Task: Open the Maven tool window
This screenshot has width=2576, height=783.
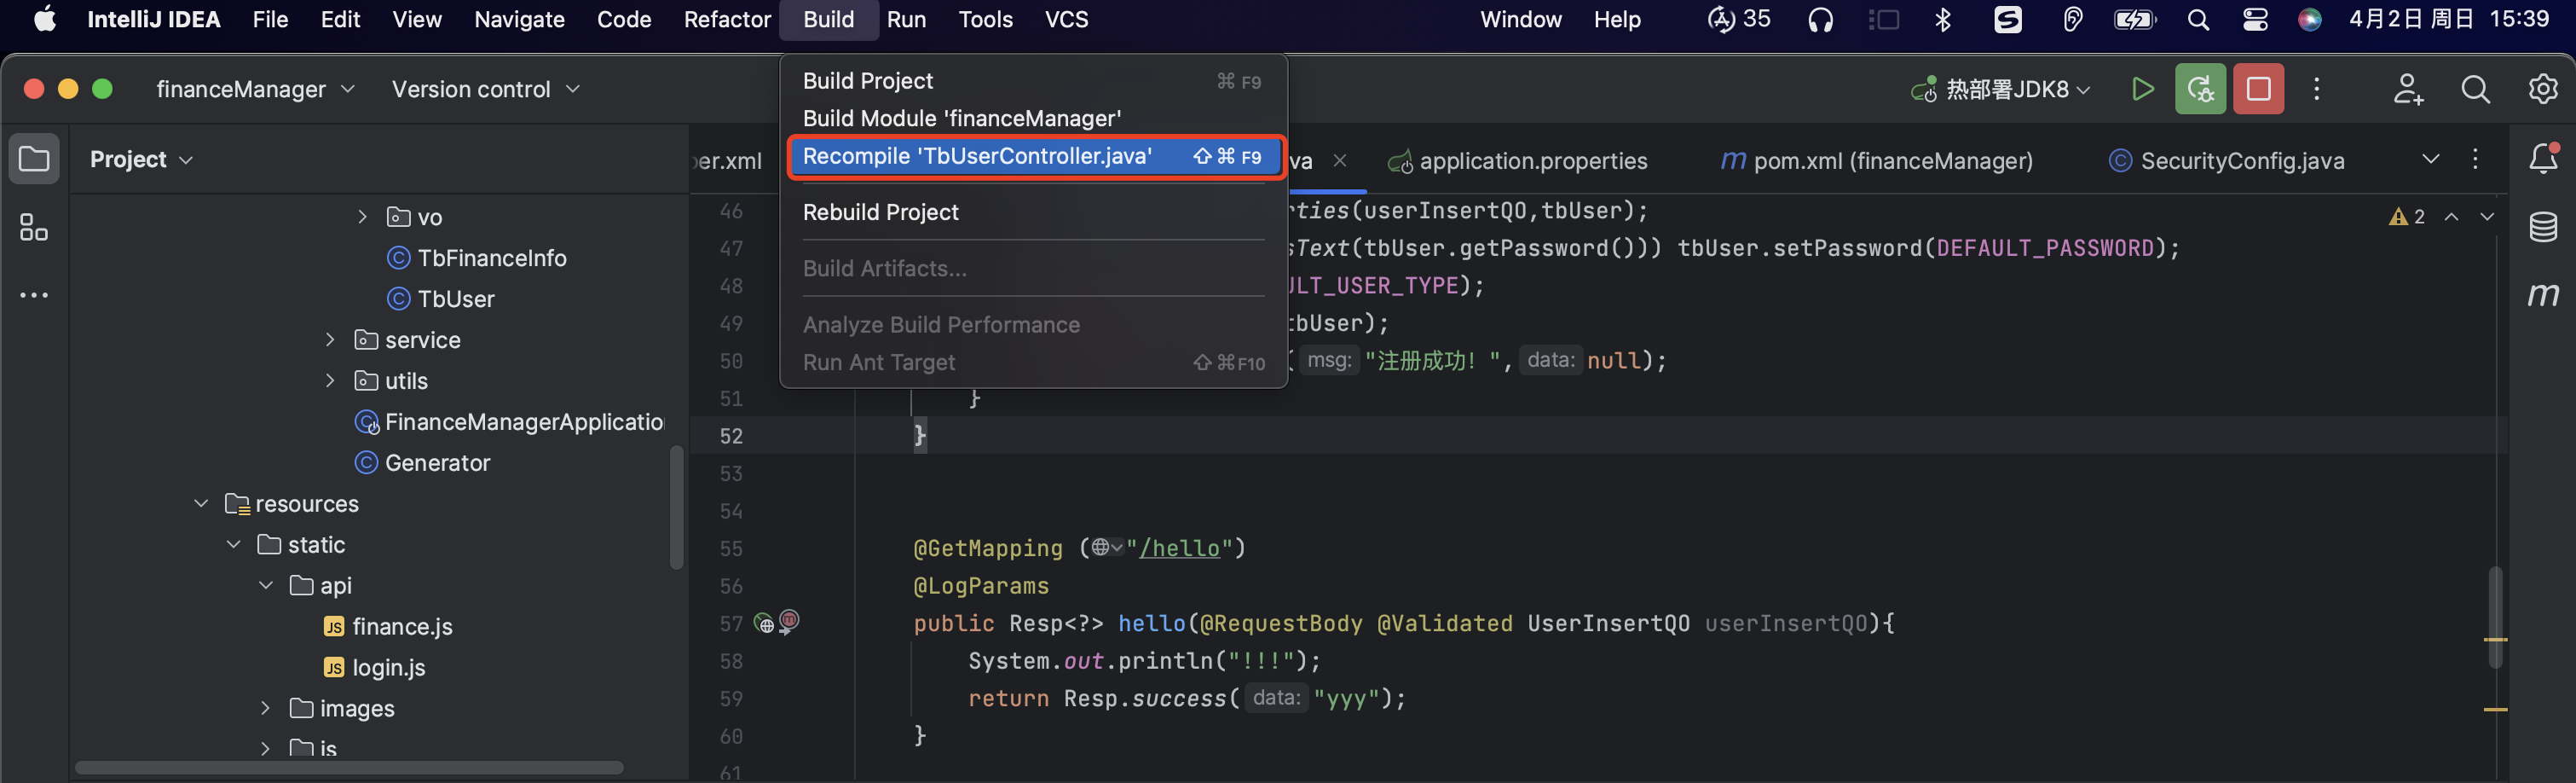Action: pos(2542,294)
